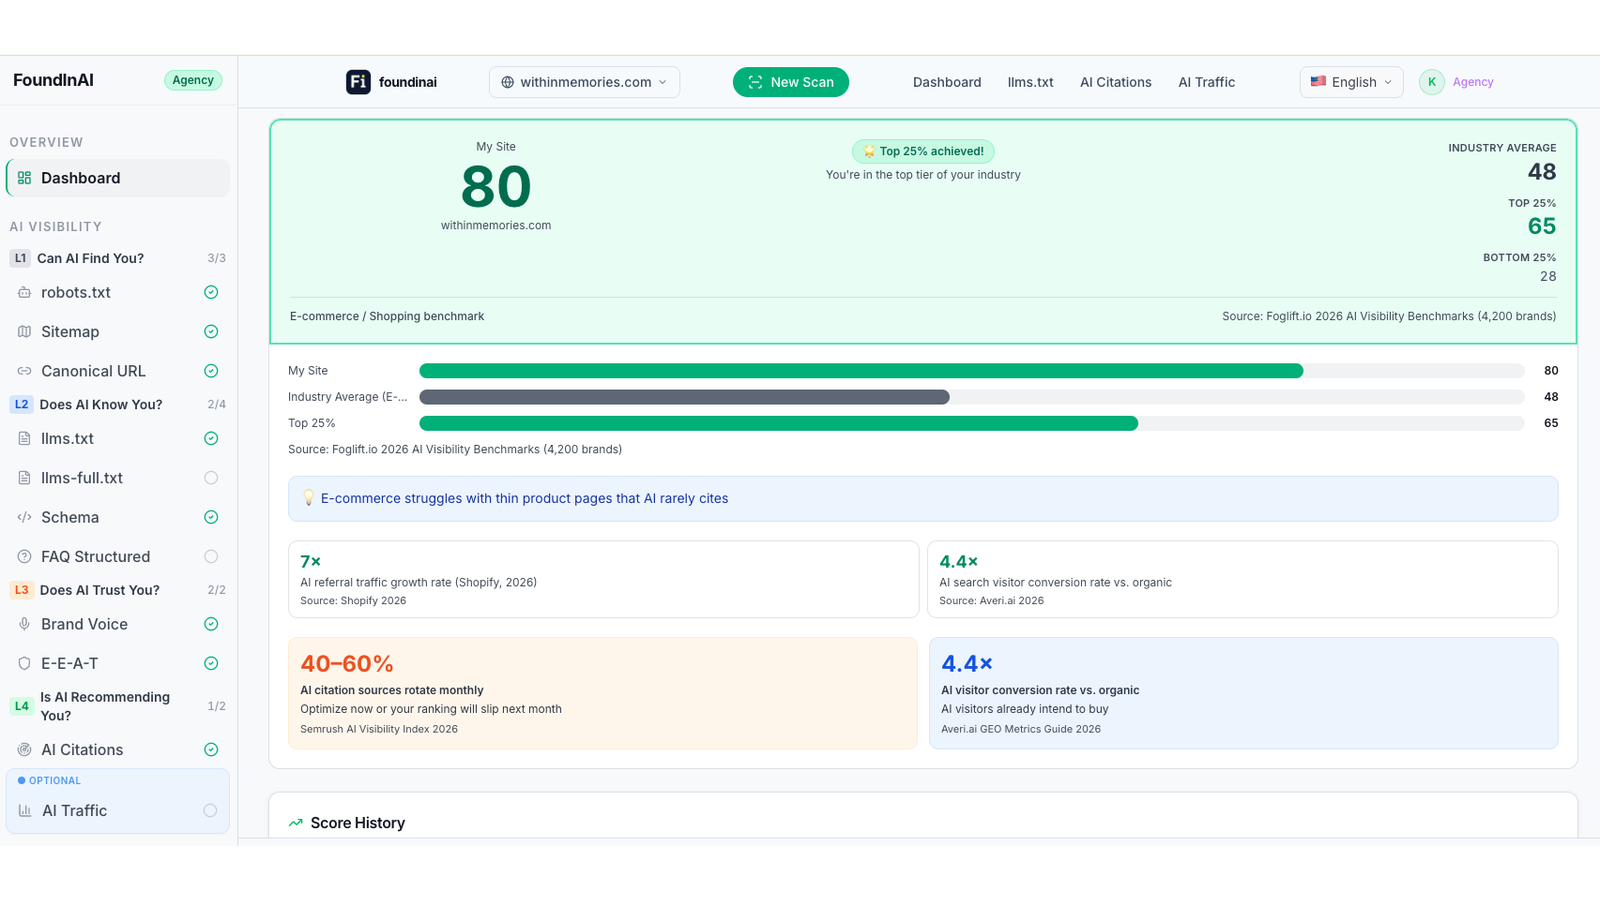Open the llms.txt top navigation tab
Image resolution: width=1600 pixels, height=900 pixels.
[x=1030, y=82]
